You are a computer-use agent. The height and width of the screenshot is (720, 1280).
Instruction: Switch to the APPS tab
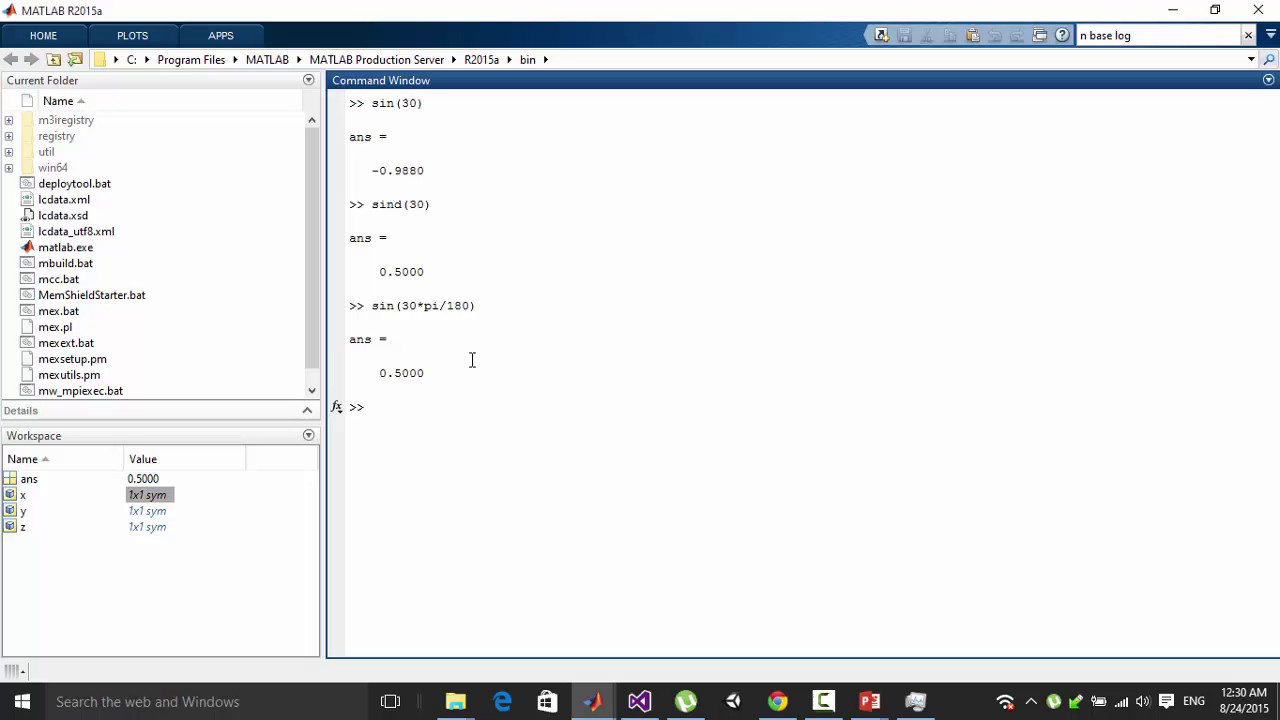(x=221, y=36)
